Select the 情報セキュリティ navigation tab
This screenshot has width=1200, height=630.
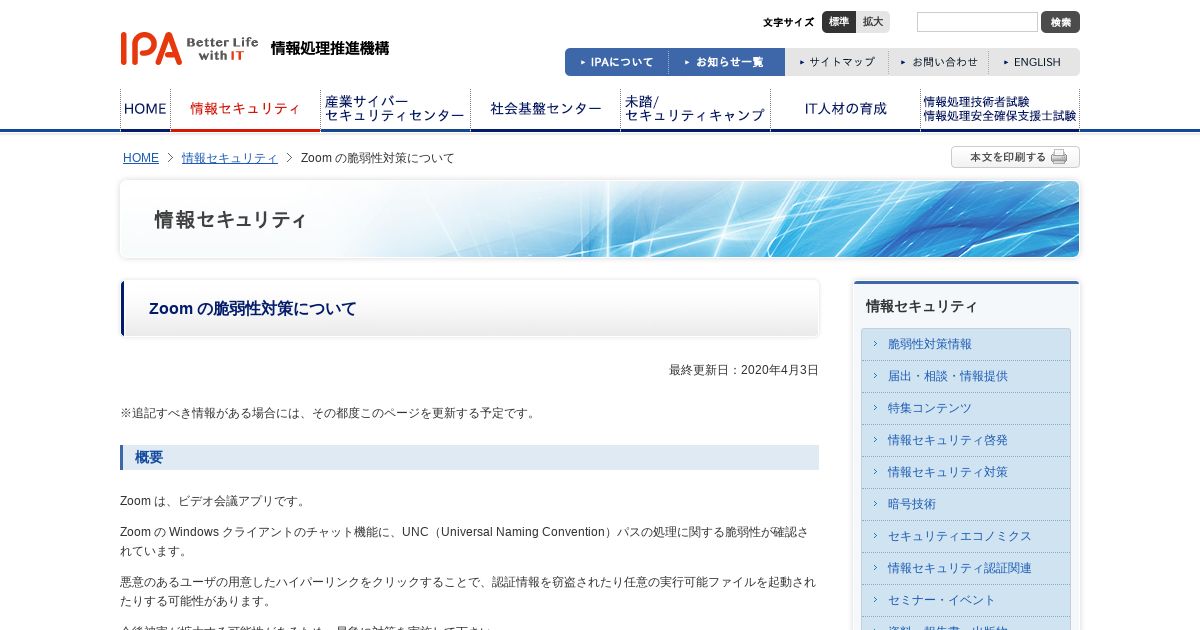point(245,109)
